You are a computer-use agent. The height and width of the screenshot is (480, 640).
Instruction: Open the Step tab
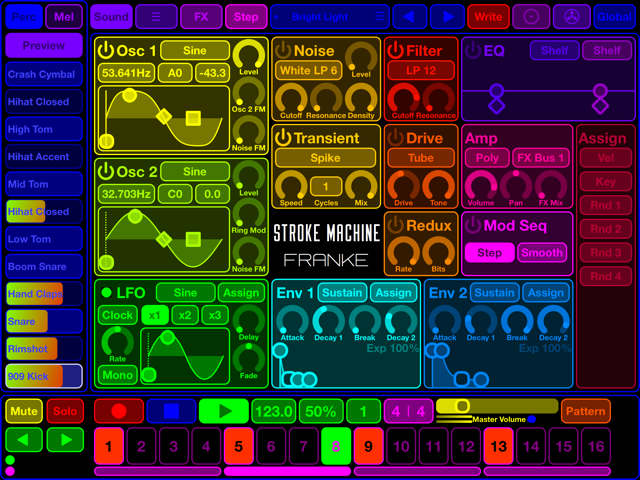pyautogui.click(x=246, y=17)
